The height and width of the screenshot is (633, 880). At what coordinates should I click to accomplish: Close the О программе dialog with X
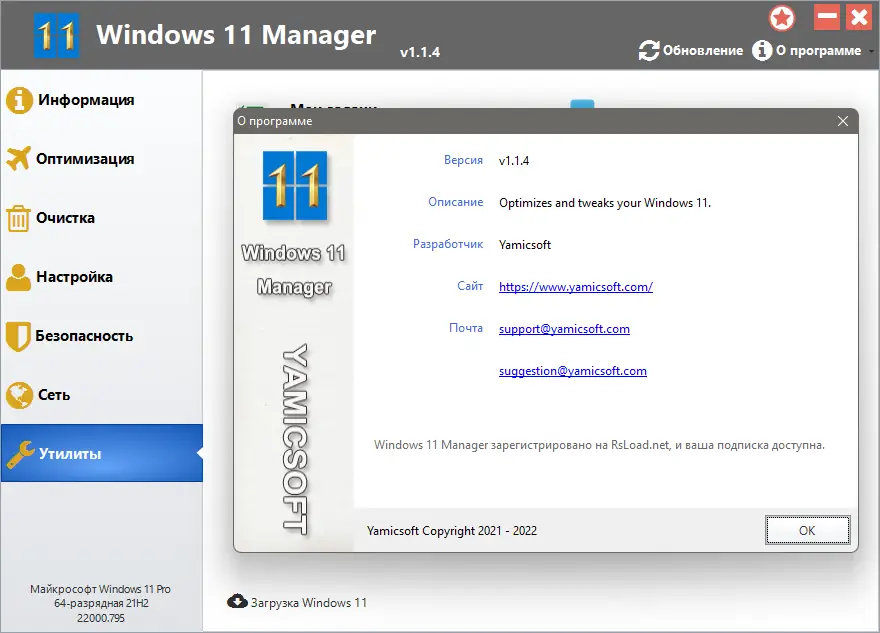843,120
